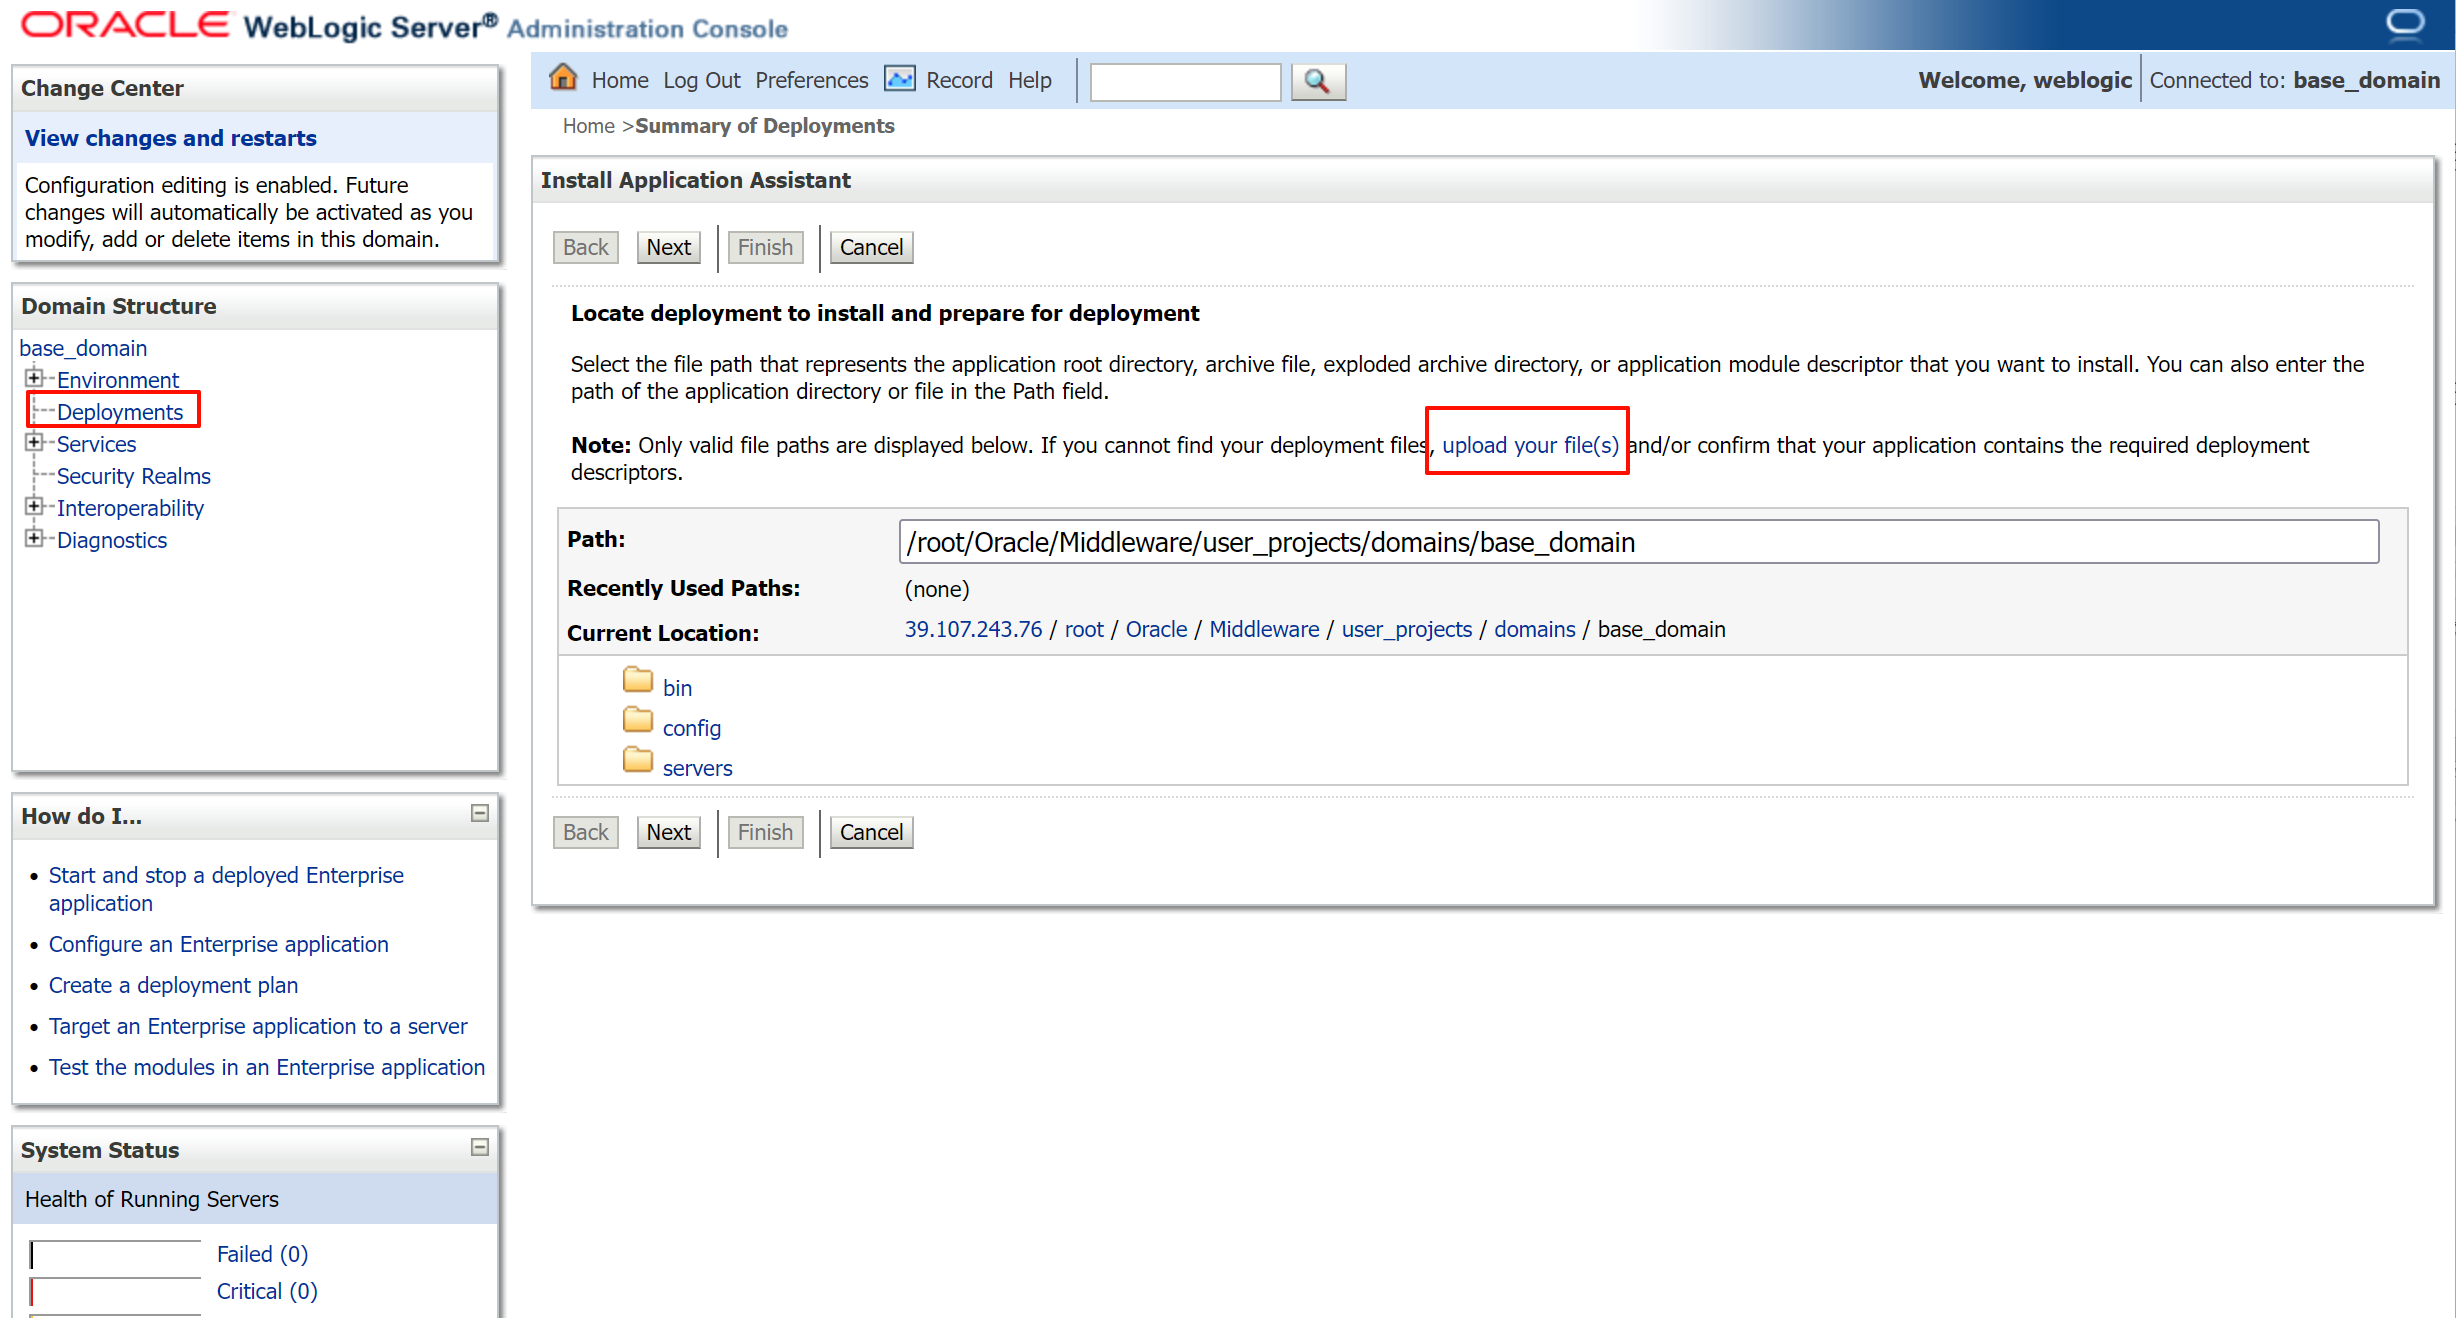Open the servers folder icon
Screen dimensions: 2456x1318
tap(637, 761)
